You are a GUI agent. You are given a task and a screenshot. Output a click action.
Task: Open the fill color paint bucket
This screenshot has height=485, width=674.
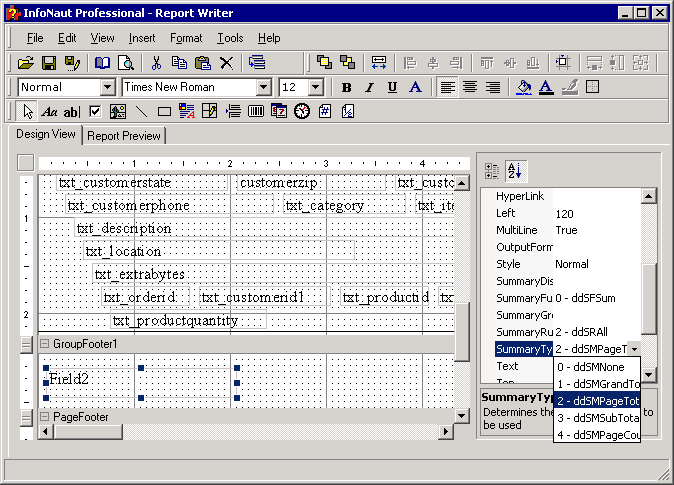coord(524,87)
